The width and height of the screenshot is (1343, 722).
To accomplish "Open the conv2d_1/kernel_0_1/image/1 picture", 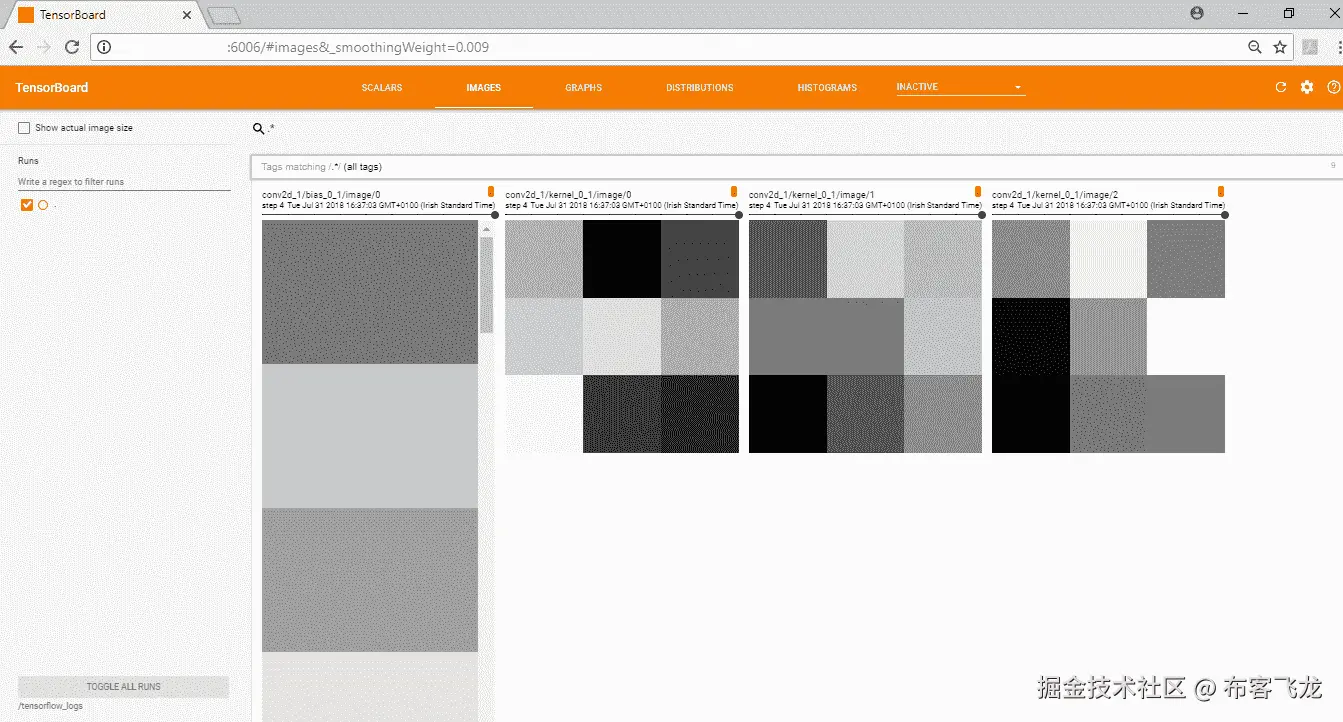I will 865,336.
